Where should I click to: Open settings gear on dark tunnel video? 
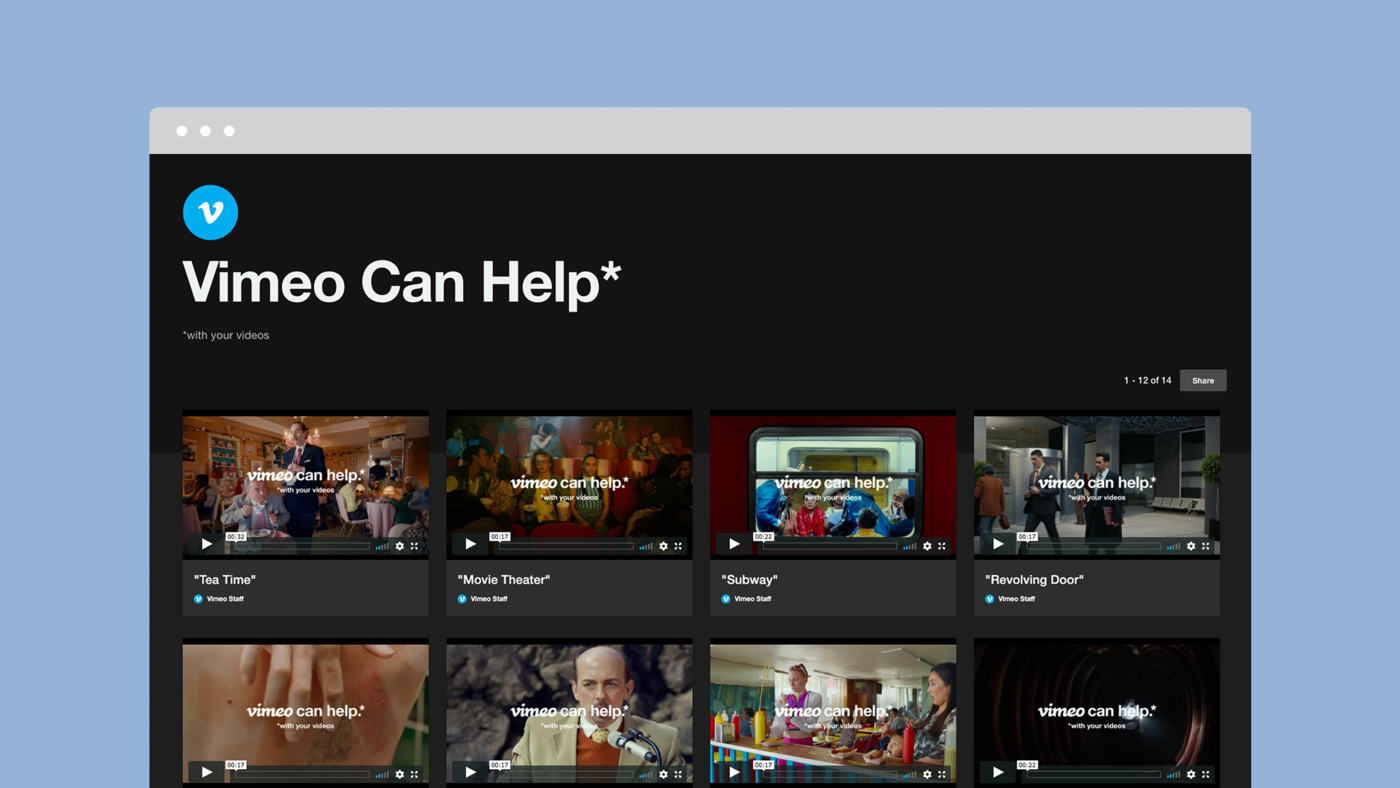(x=1191, y=774)
